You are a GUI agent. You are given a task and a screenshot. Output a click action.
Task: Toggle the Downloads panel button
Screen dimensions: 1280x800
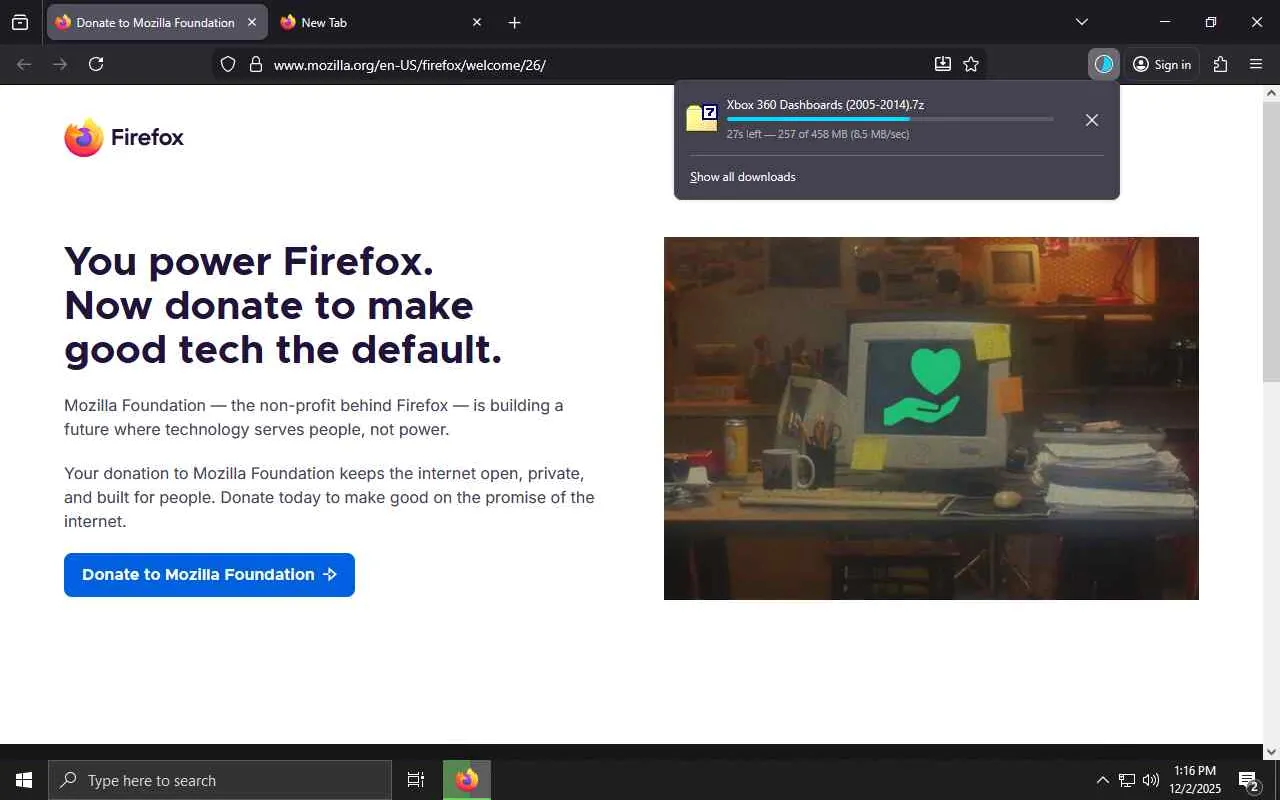tap(1104, 64)
